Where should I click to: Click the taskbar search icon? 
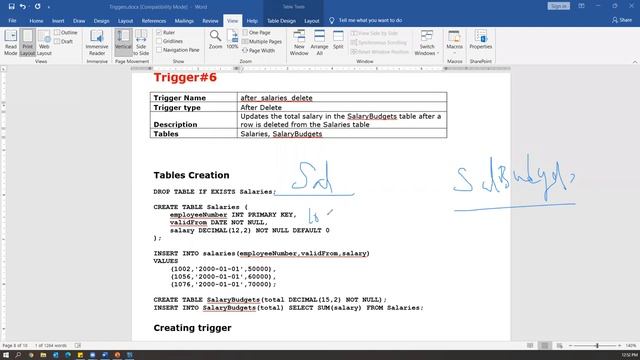18,355
